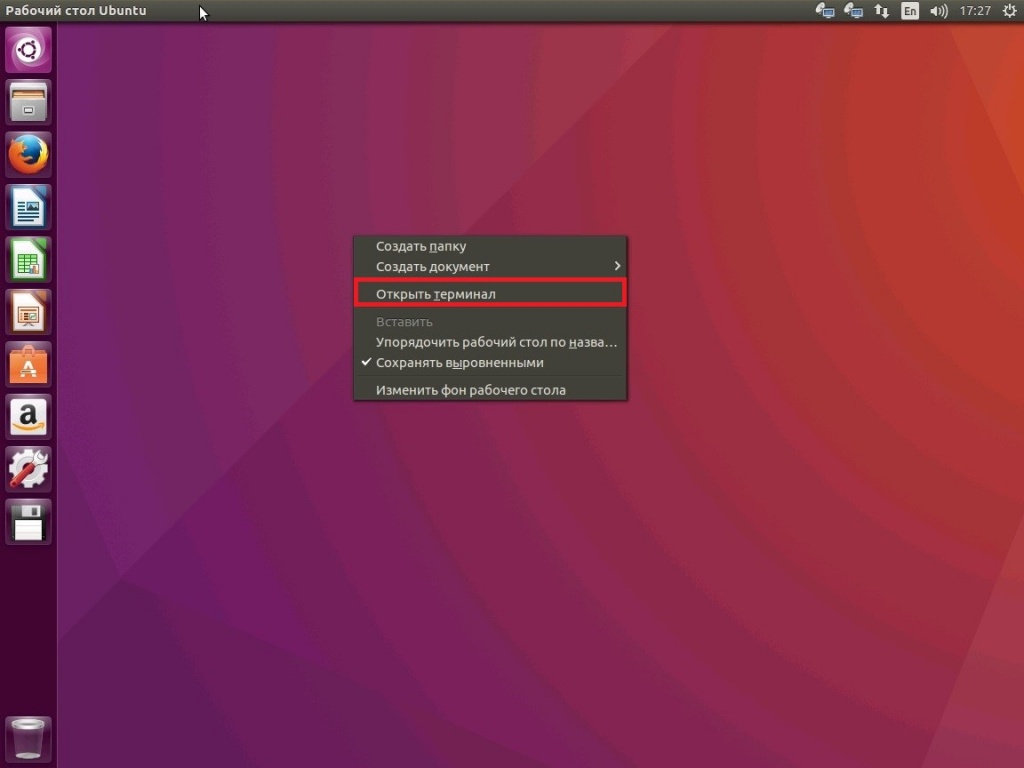This screenshot has height=768, width=1024.
Task: Launch the Files manager from the dock
Action: (28, 102)
